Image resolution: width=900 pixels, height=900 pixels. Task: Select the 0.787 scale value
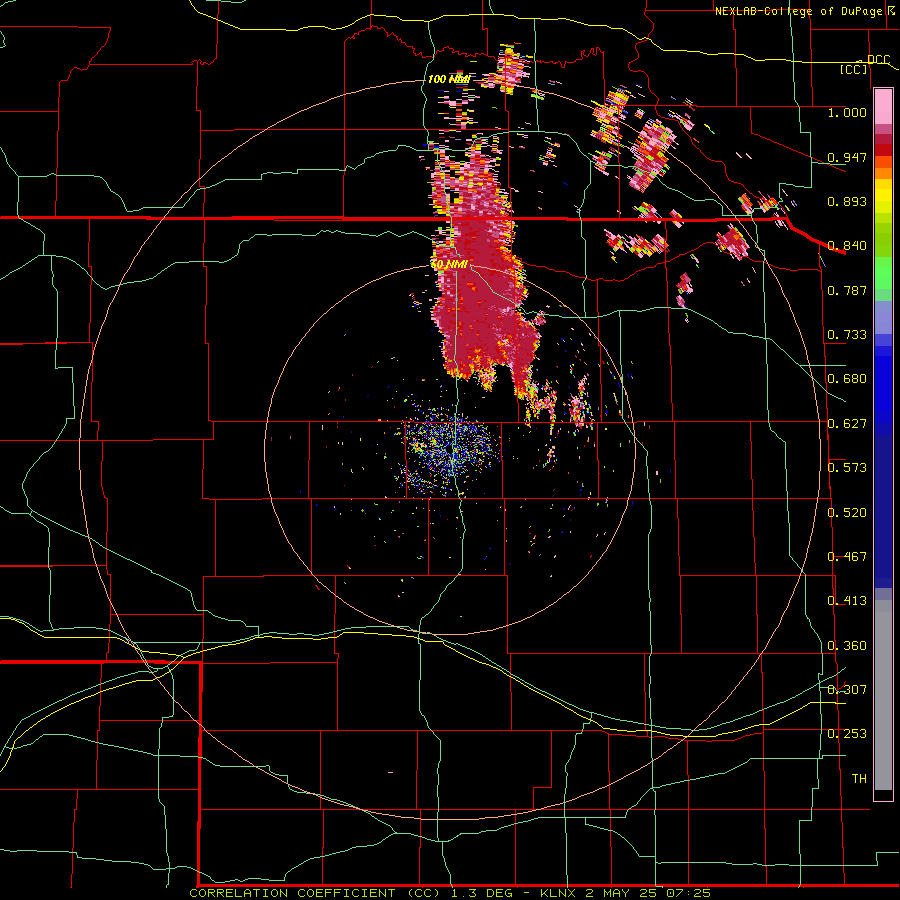847,290
